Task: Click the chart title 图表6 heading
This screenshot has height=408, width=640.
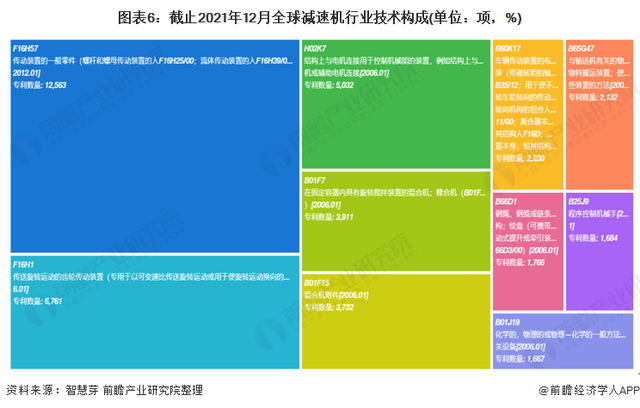Action: [x=319, y=17]
